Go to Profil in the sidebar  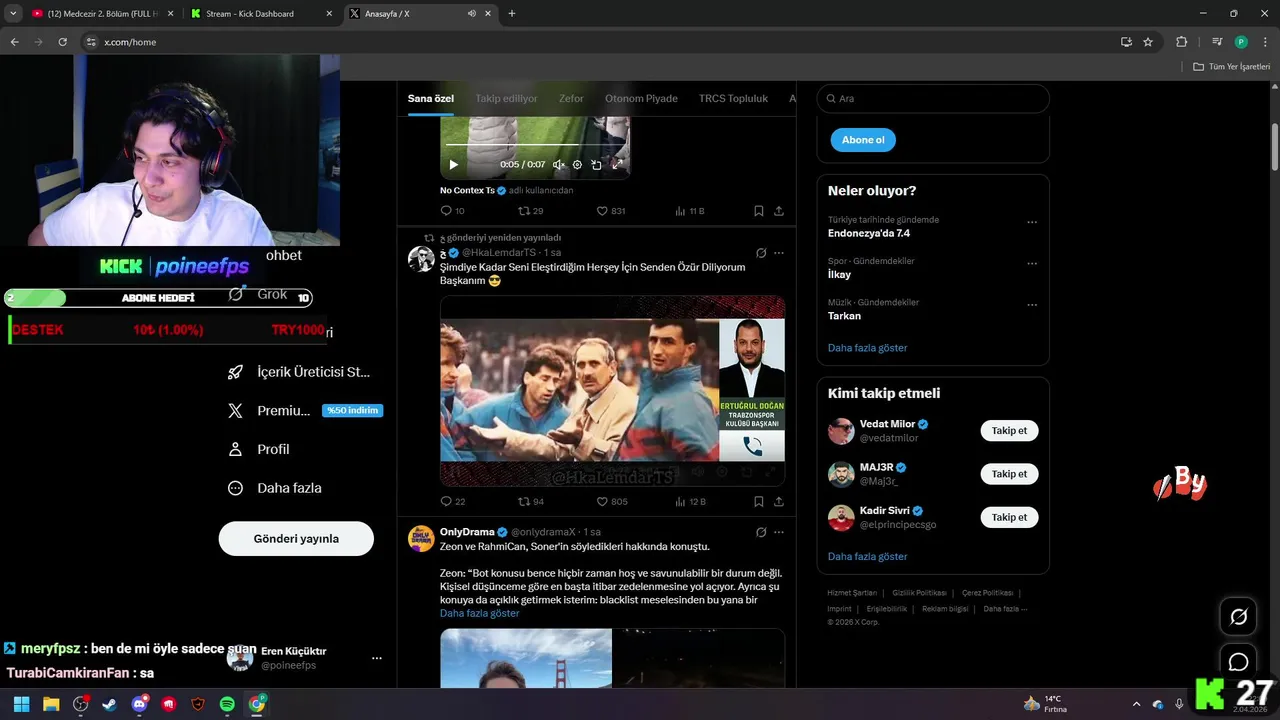click(258, 449)
